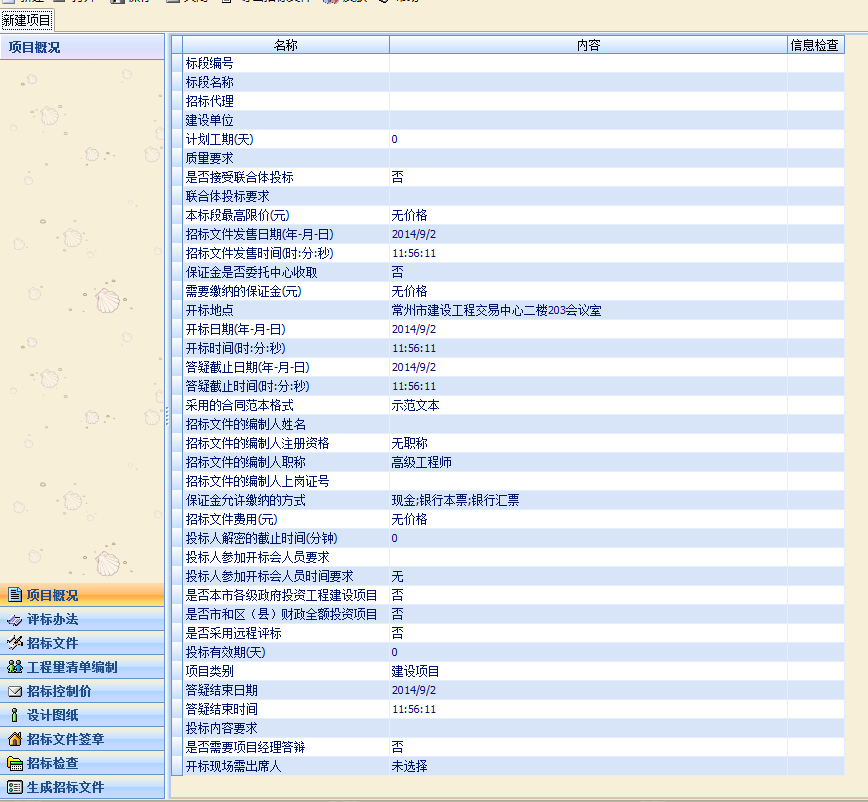The width and height of the screenshot is (868, 802).
Task: Click the green figure icon for 设计图纸
Action: (14, 715)
